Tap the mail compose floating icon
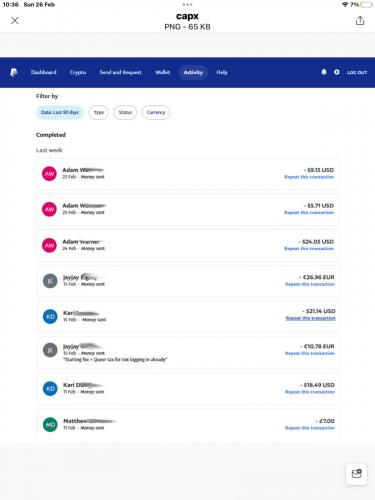 356,474
